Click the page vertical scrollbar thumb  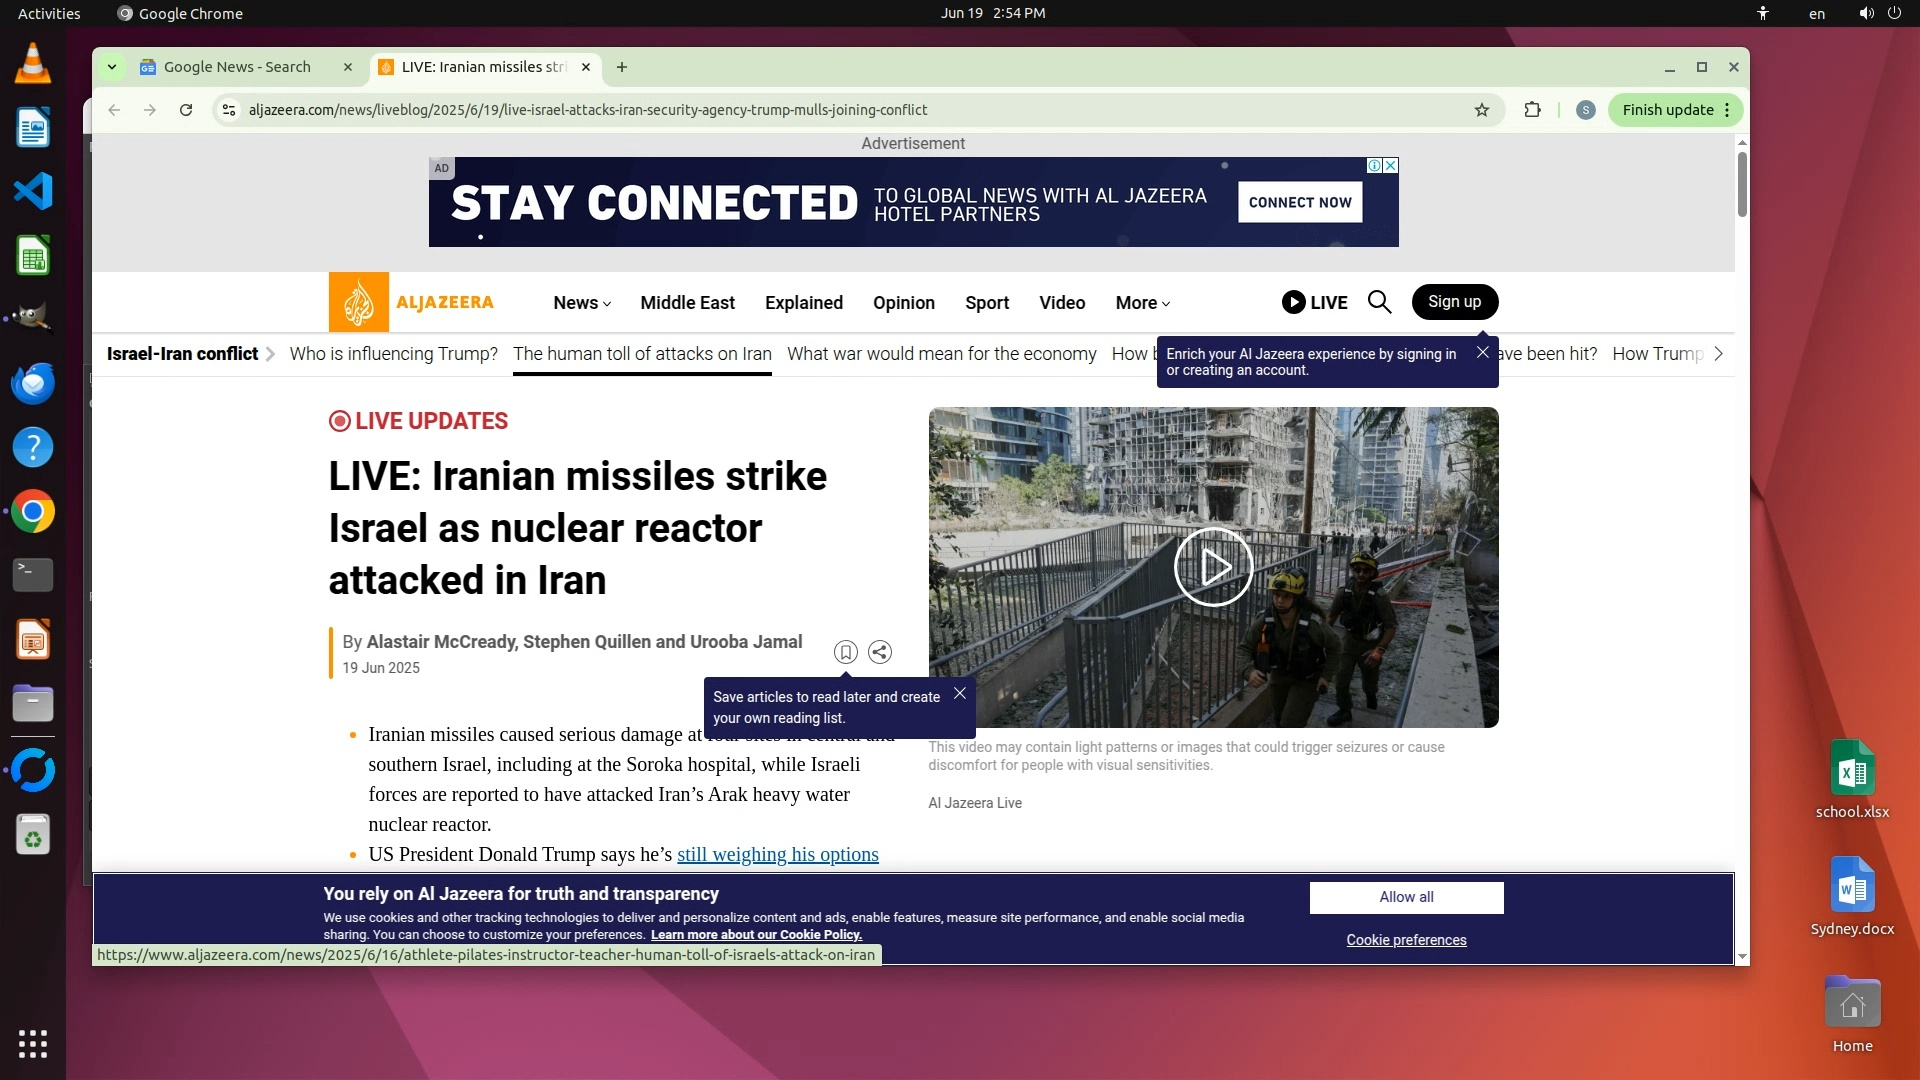coord(1742,185)
